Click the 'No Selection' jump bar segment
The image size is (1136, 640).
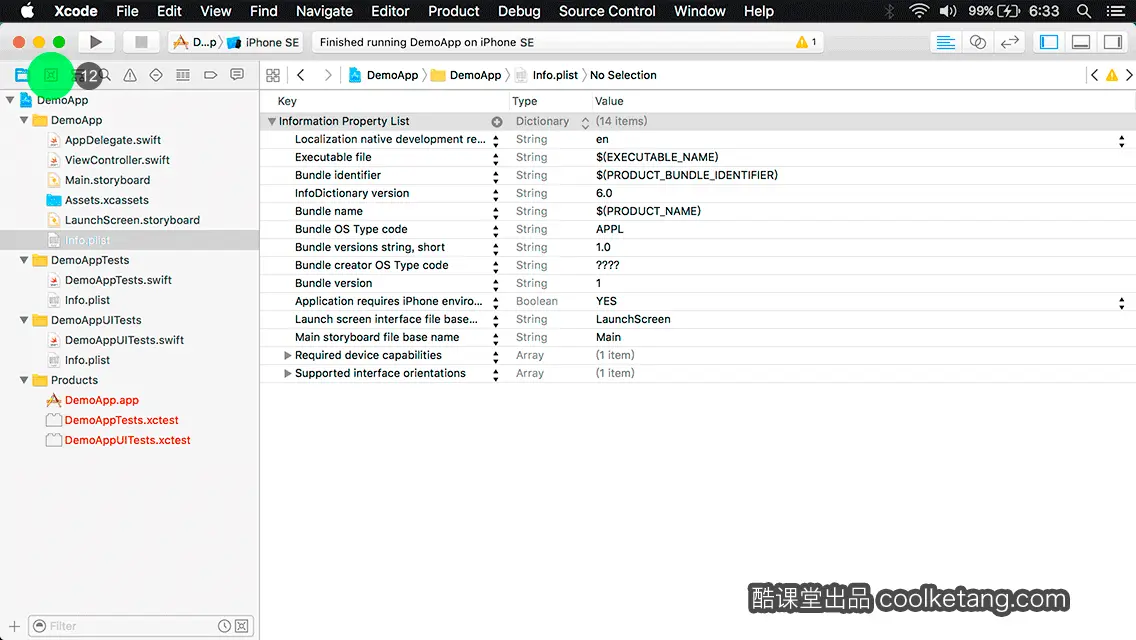click(623, 75)
